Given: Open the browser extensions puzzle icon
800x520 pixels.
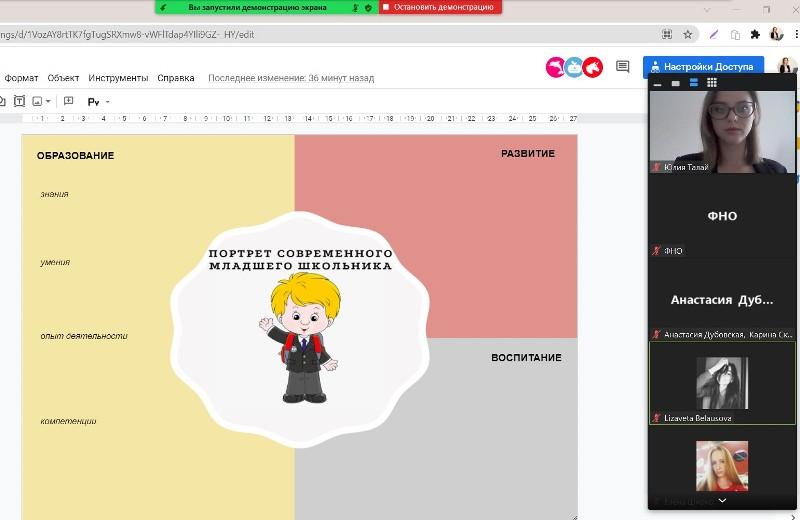Looking at the screenshot, I should coord(755,34).
